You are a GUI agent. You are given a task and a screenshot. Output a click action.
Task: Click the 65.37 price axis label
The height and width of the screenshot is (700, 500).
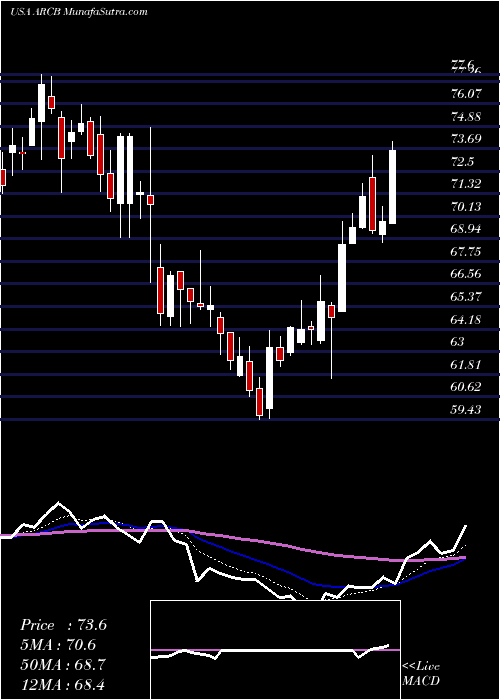pos(466,297)
